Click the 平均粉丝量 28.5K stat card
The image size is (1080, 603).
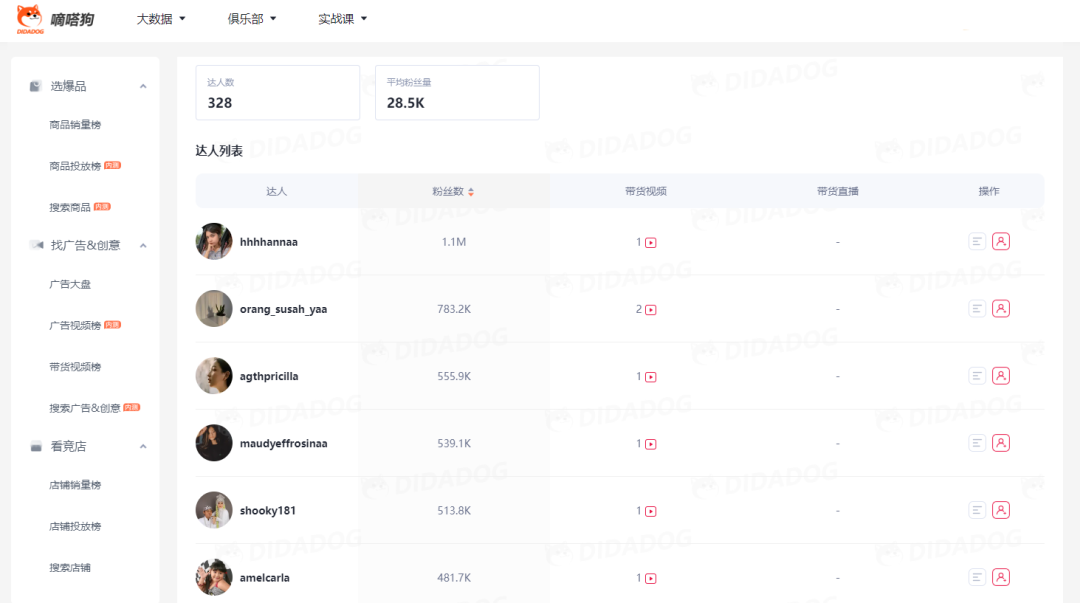pos(457,93)
